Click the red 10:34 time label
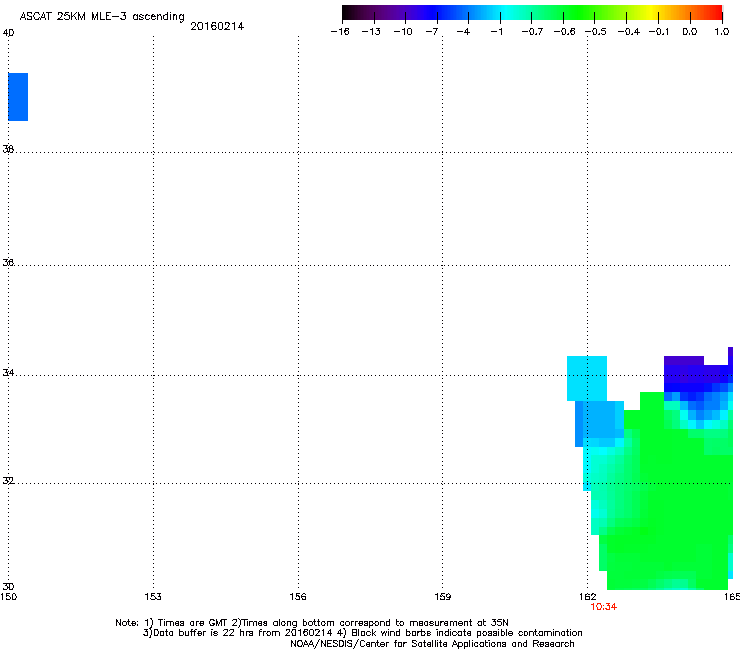Image resolution: width=740 pixels, height=650 pixels. (x=604, y=607)
